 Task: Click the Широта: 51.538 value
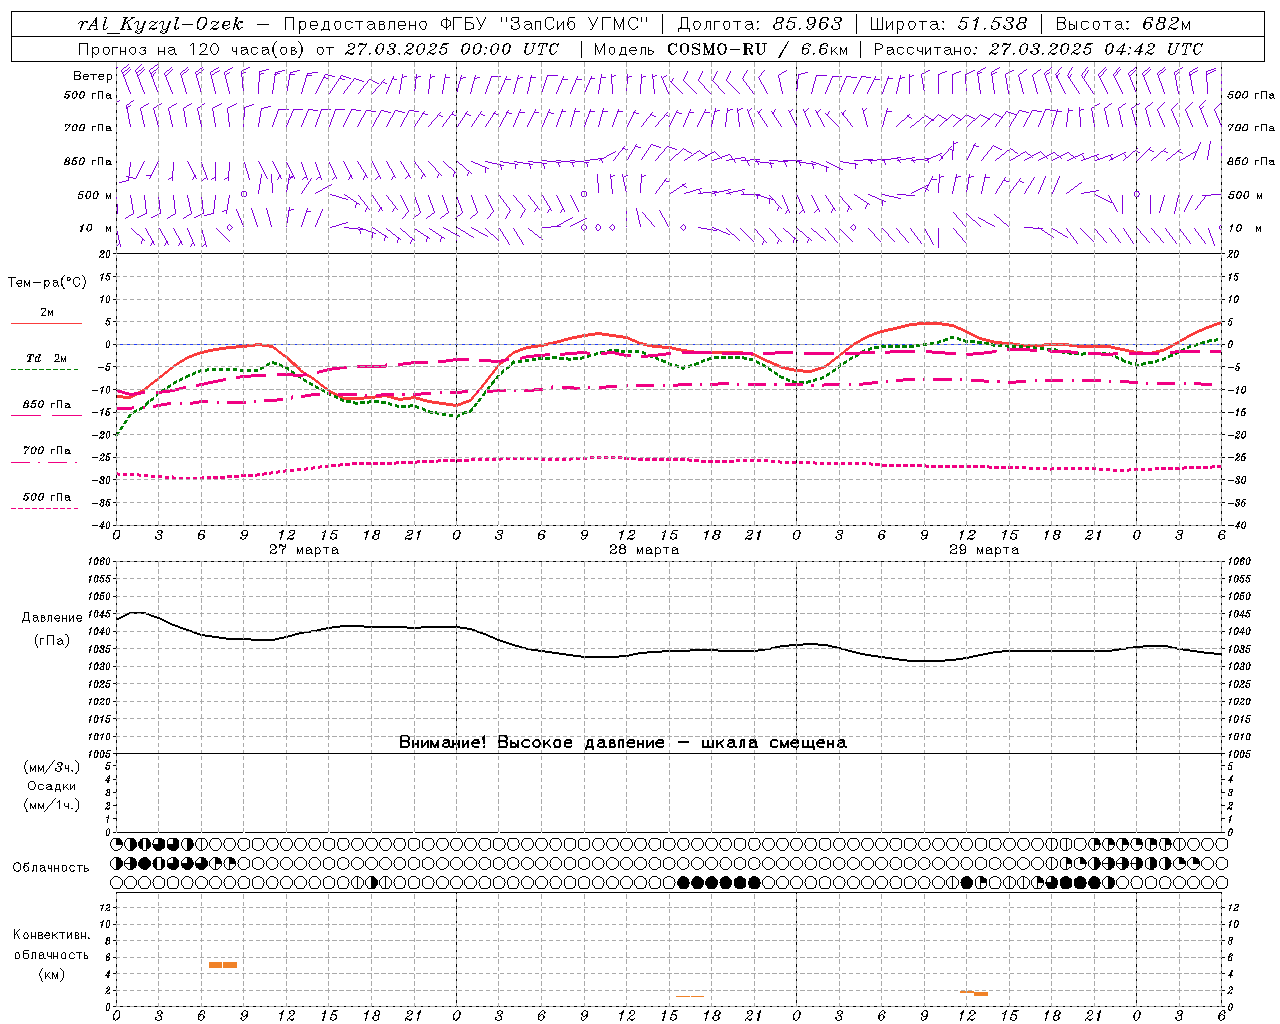click(949, 24)
